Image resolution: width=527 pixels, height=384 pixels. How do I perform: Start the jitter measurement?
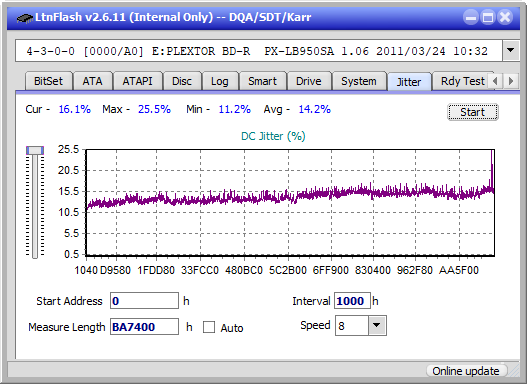pyautogui.click(x=473, y=112)
